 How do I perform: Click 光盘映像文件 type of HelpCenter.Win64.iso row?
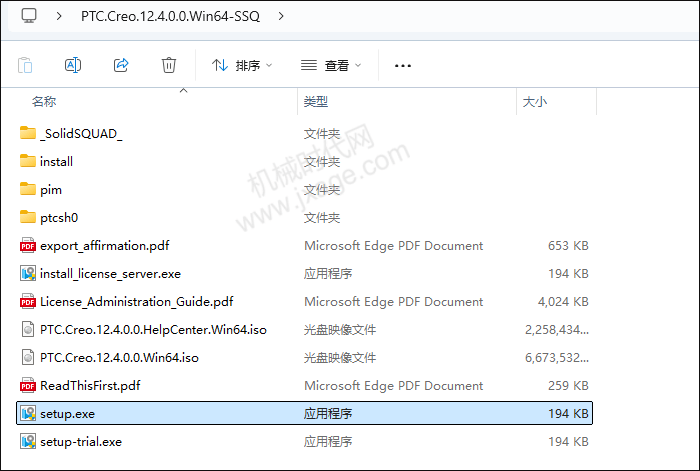340,330
